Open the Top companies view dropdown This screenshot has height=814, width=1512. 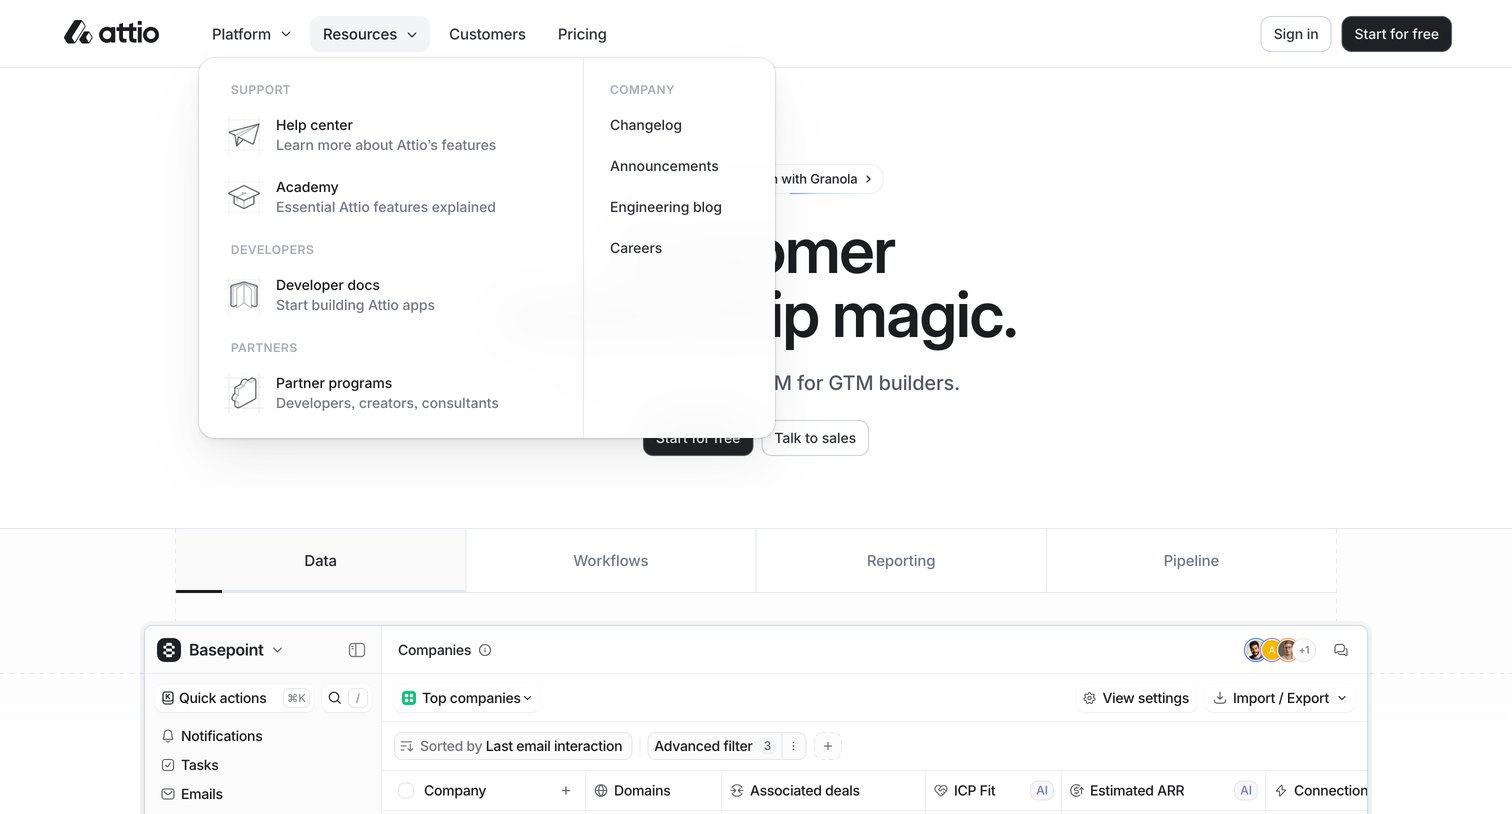click(467, 698)
